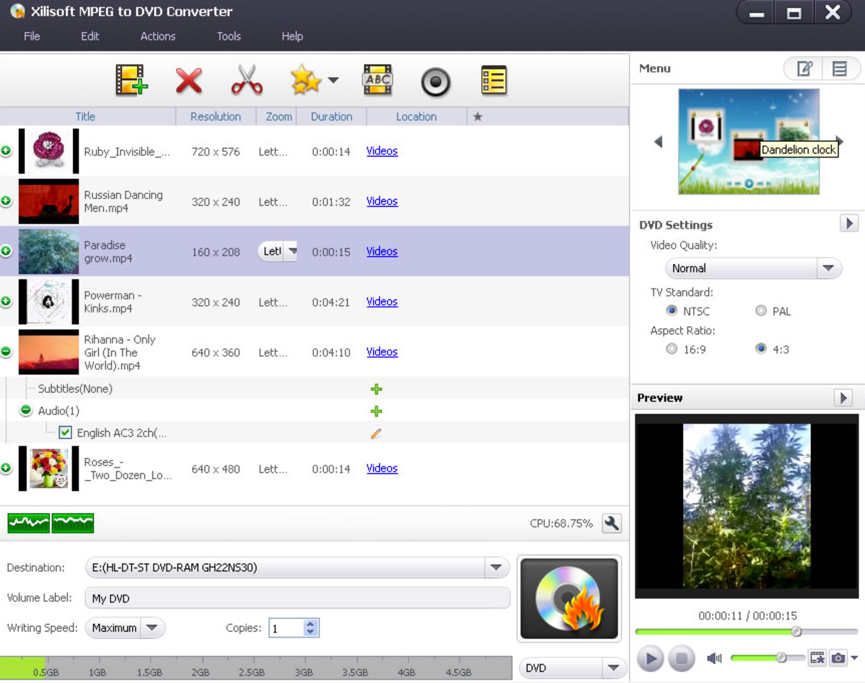This screenshot has width=865, height=683.
Task: Mute the preview volume speaker
Action: 714,658
